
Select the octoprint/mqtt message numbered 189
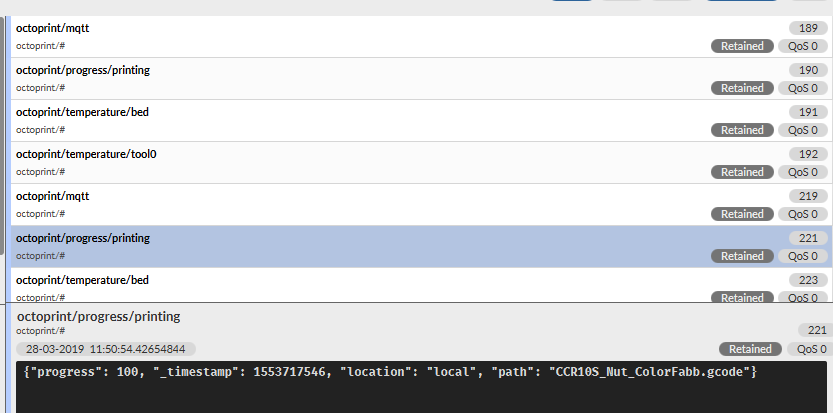click(x=300, y=36)
